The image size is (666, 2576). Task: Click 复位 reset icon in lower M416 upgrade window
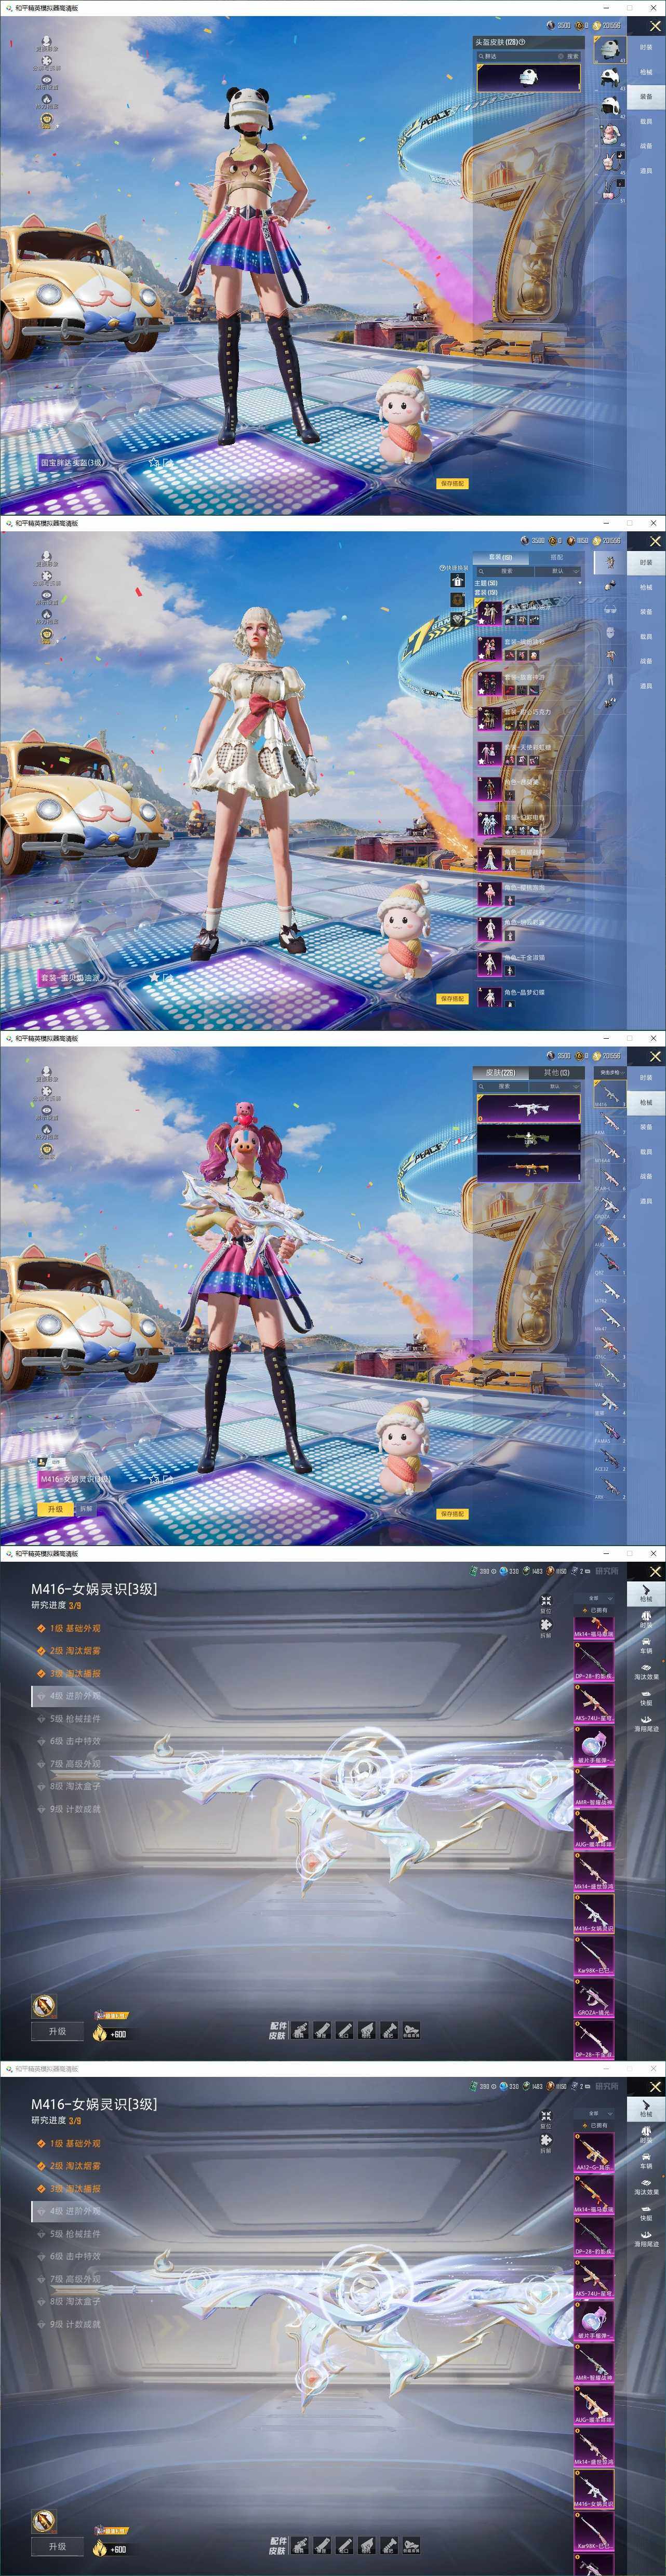(546, 2118)
